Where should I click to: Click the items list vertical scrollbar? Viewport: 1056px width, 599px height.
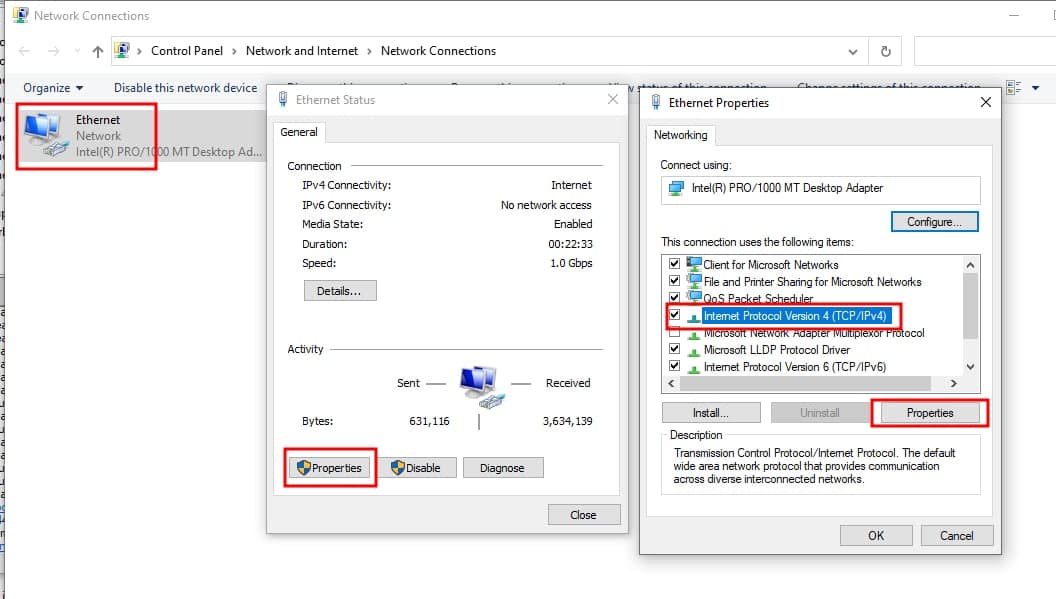pyautogui.click(x=969, y=306)
